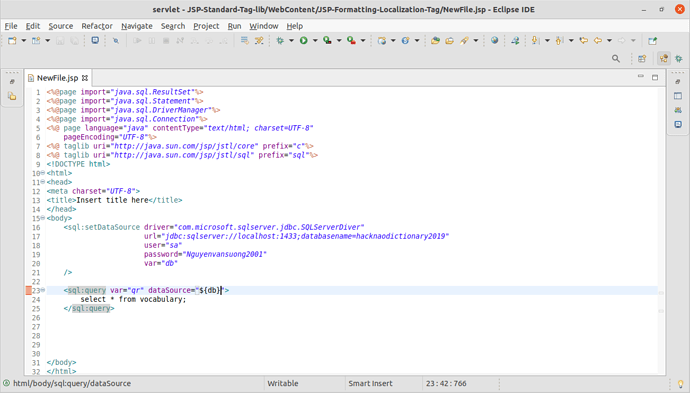Open the Help menu

[x=295, y=26]
